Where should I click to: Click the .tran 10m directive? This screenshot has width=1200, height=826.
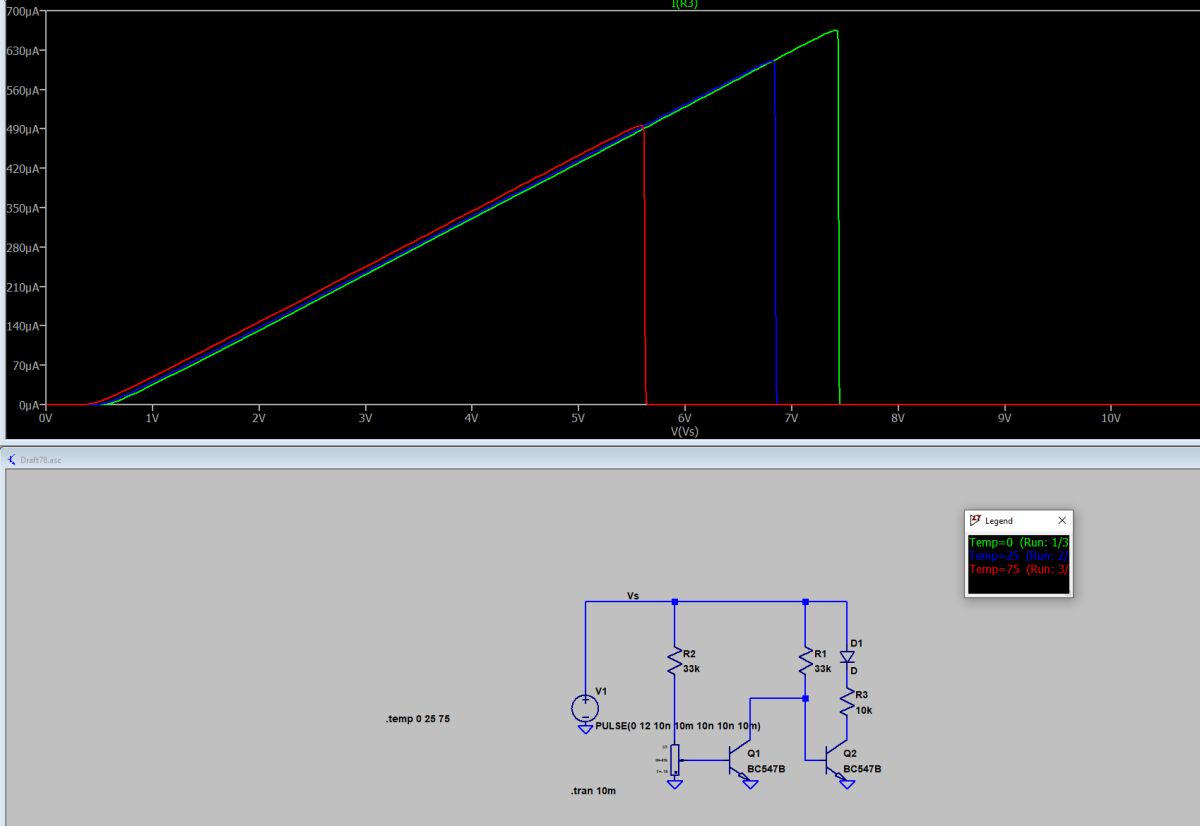coord(593,790)
